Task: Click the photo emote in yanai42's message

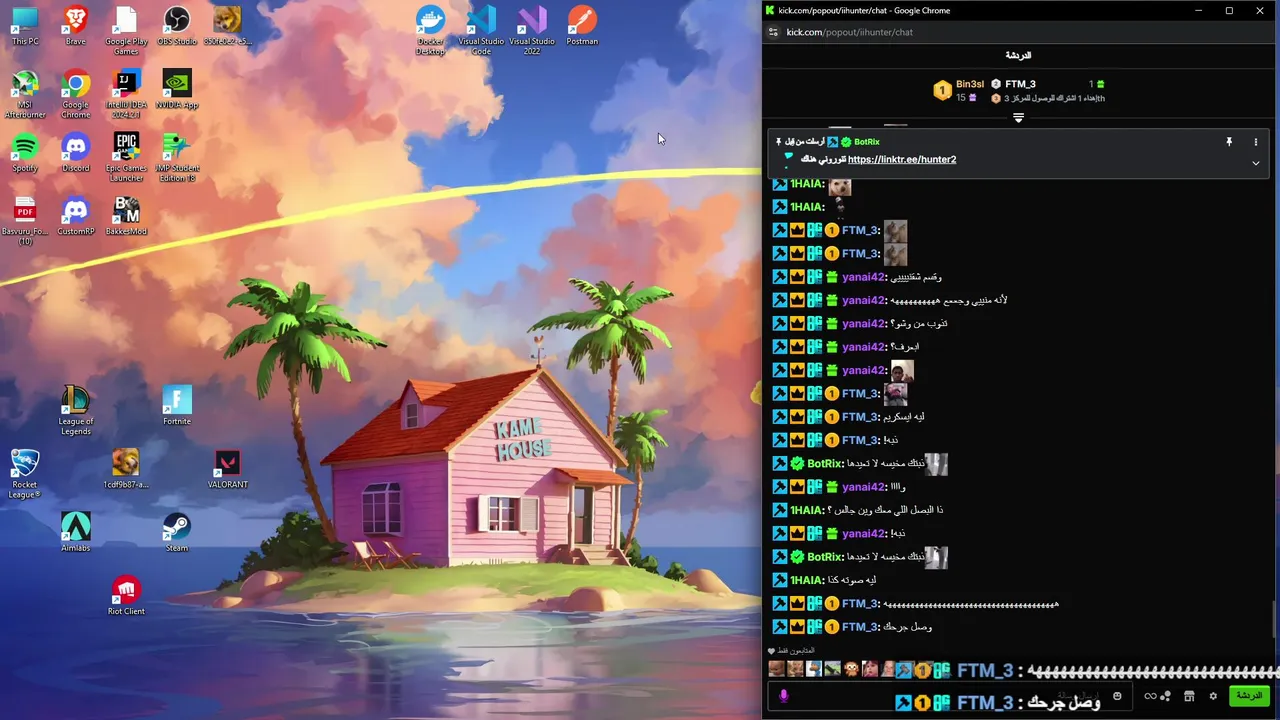Action: click(x=901, y=370)
